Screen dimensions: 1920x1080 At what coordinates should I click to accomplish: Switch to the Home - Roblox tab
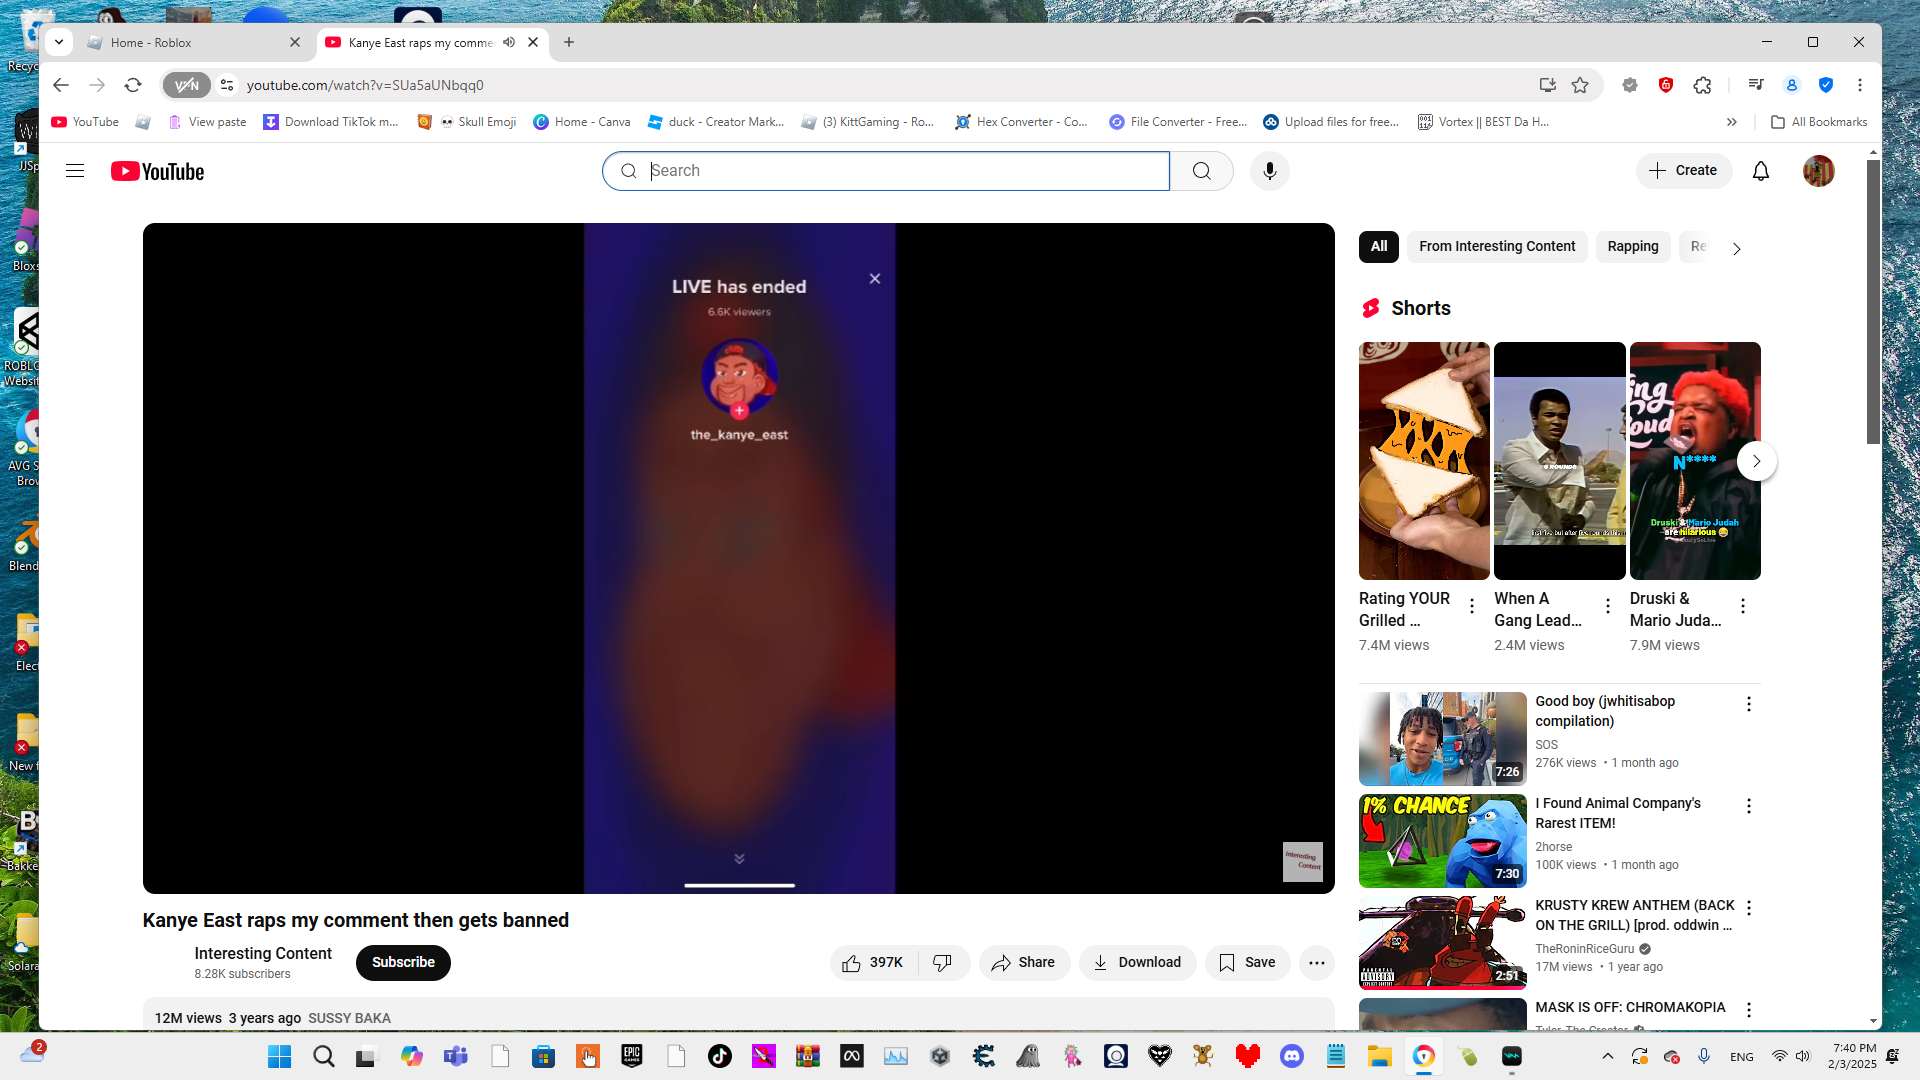(x=194, y=42)
